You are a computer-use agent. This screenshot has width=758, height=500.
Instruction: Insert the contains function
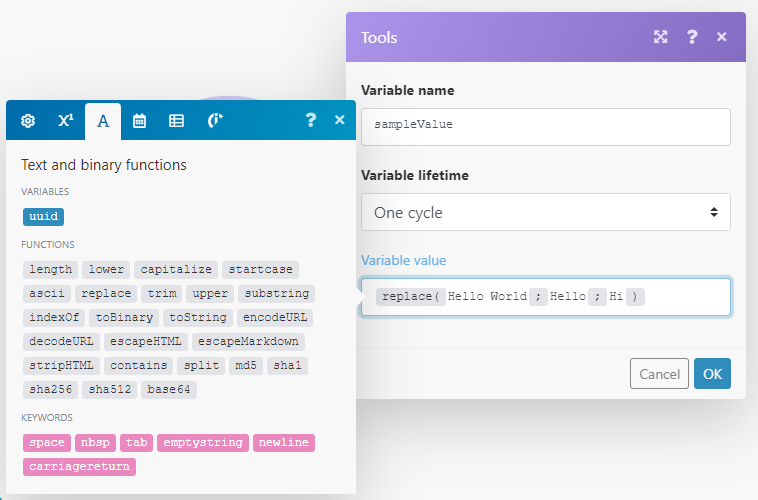[x=138, y=366]
